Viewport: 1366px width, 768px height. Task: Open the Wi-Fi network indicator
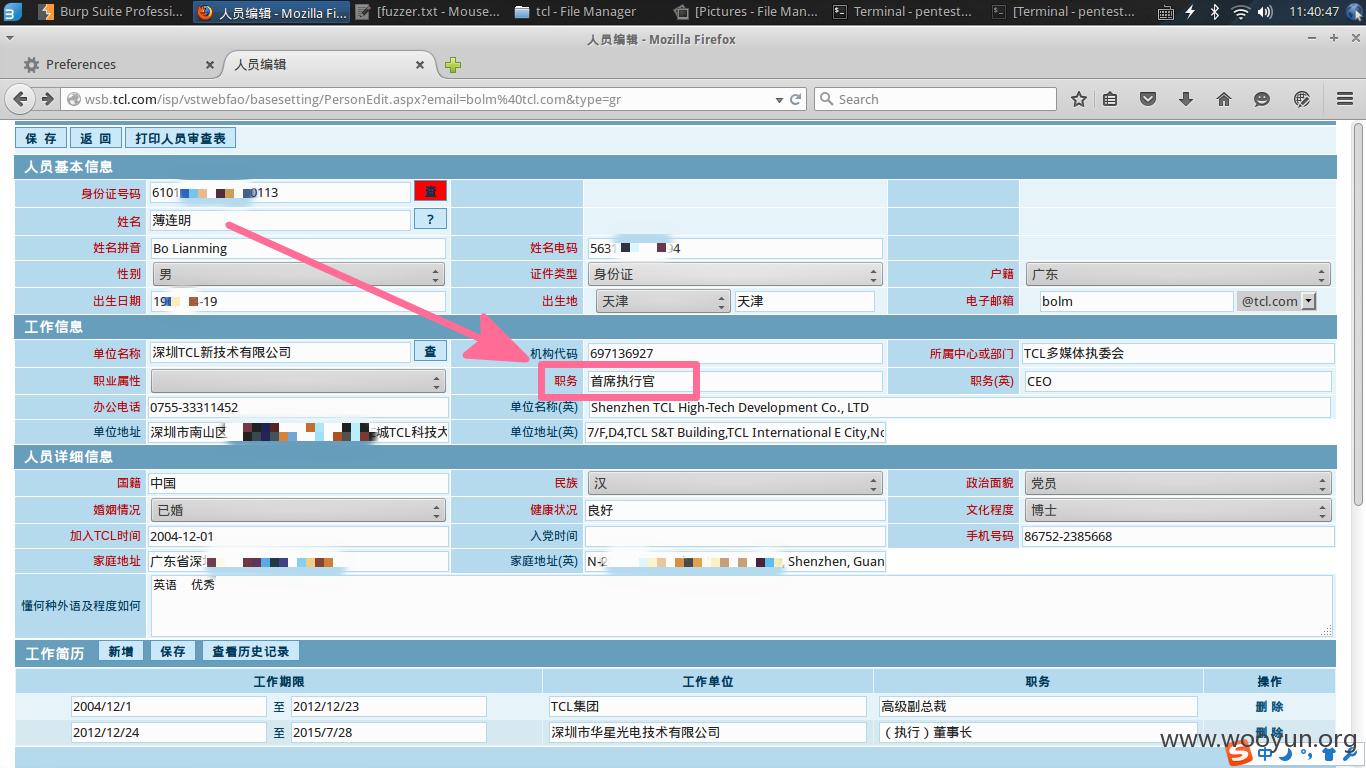tap(1241, 12)
